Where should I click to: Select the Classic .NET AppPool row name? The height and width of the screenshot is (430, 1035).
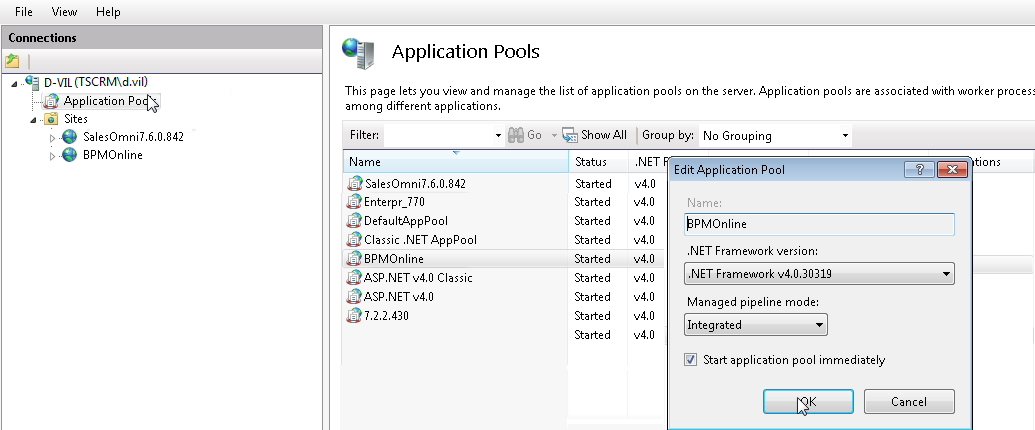[420, 240]
